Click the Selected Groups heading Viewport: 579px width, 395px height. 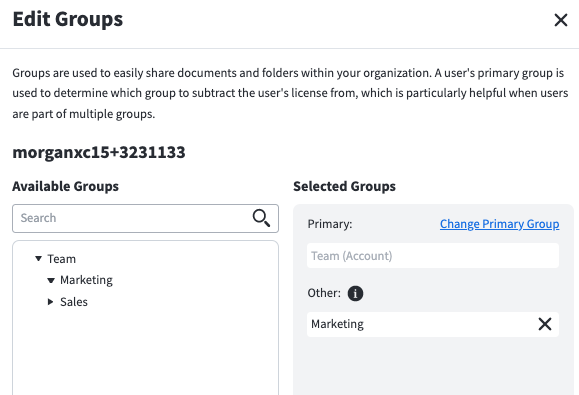[x=345, y=186]
